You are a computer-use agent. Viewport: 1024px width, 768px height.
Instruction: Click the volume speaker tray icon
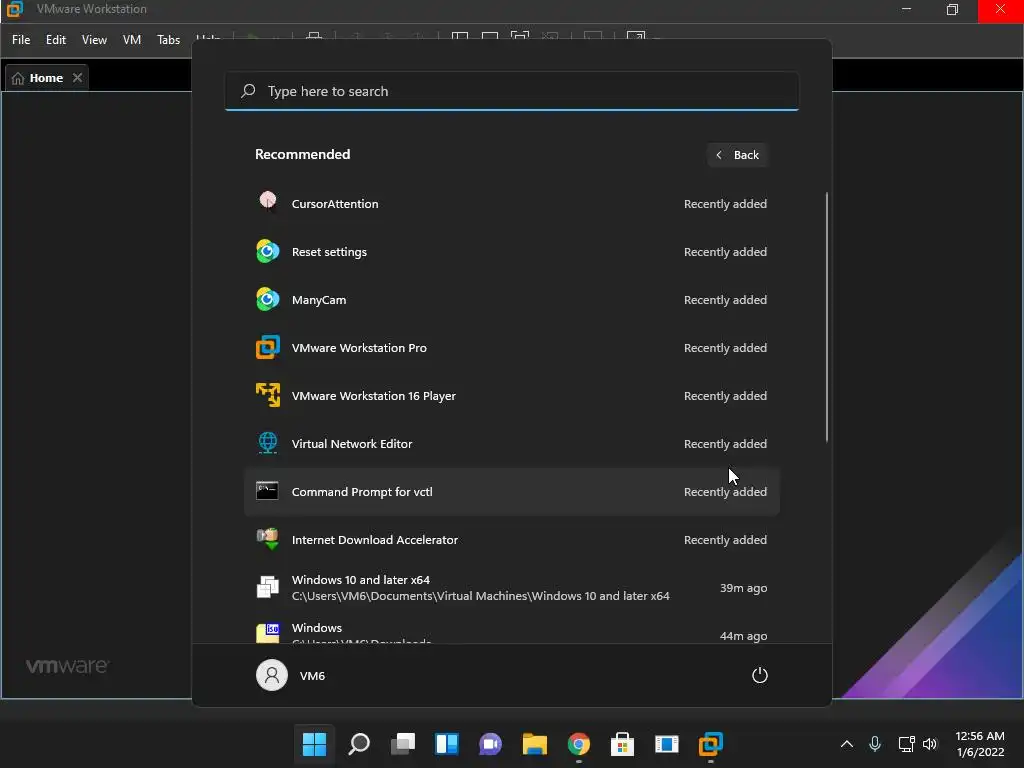(930, 744)
